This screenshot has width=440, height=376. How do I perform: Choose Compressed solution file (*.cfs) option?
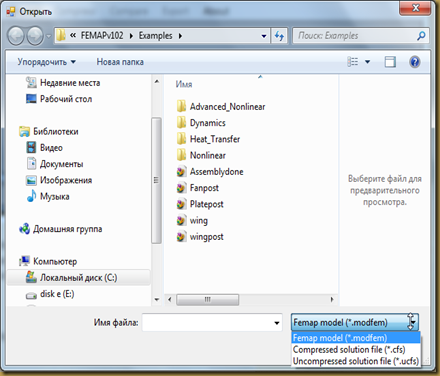pyautogui.click(x=356, y=350)
